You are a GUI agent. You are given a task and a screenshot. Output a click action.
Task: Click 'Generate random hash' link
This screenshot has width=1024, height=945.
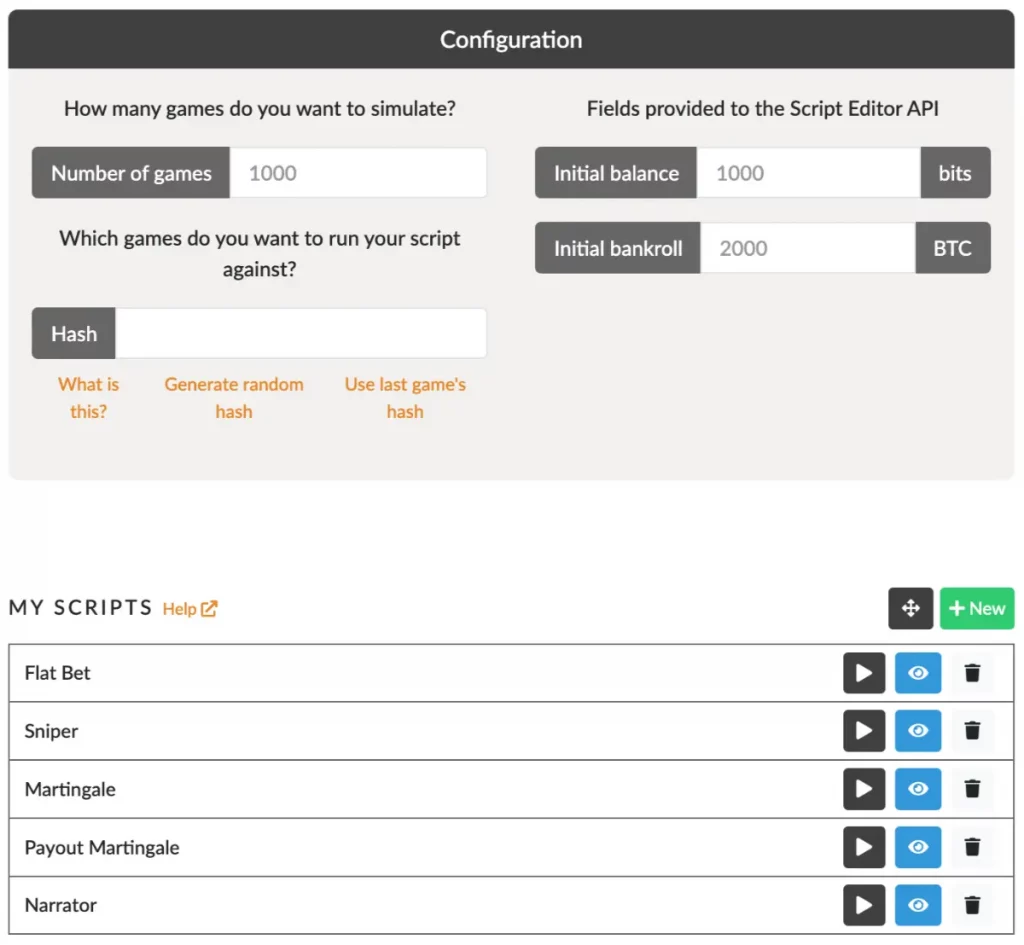[234, 398]
